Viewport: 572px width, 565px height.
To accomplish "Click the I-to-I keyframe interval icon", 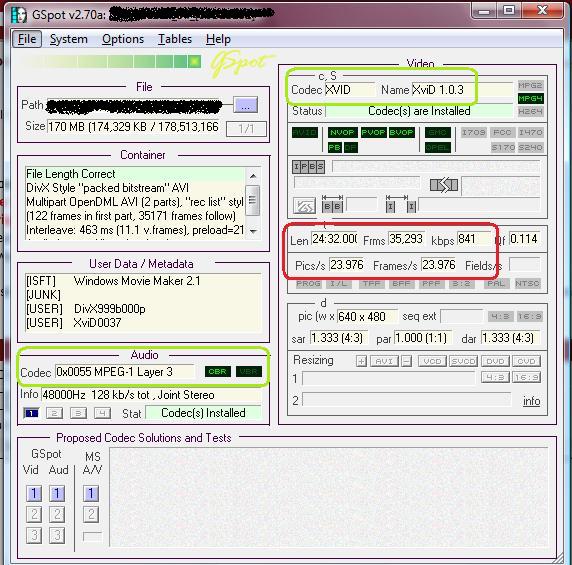I will [x=401, y=205].
